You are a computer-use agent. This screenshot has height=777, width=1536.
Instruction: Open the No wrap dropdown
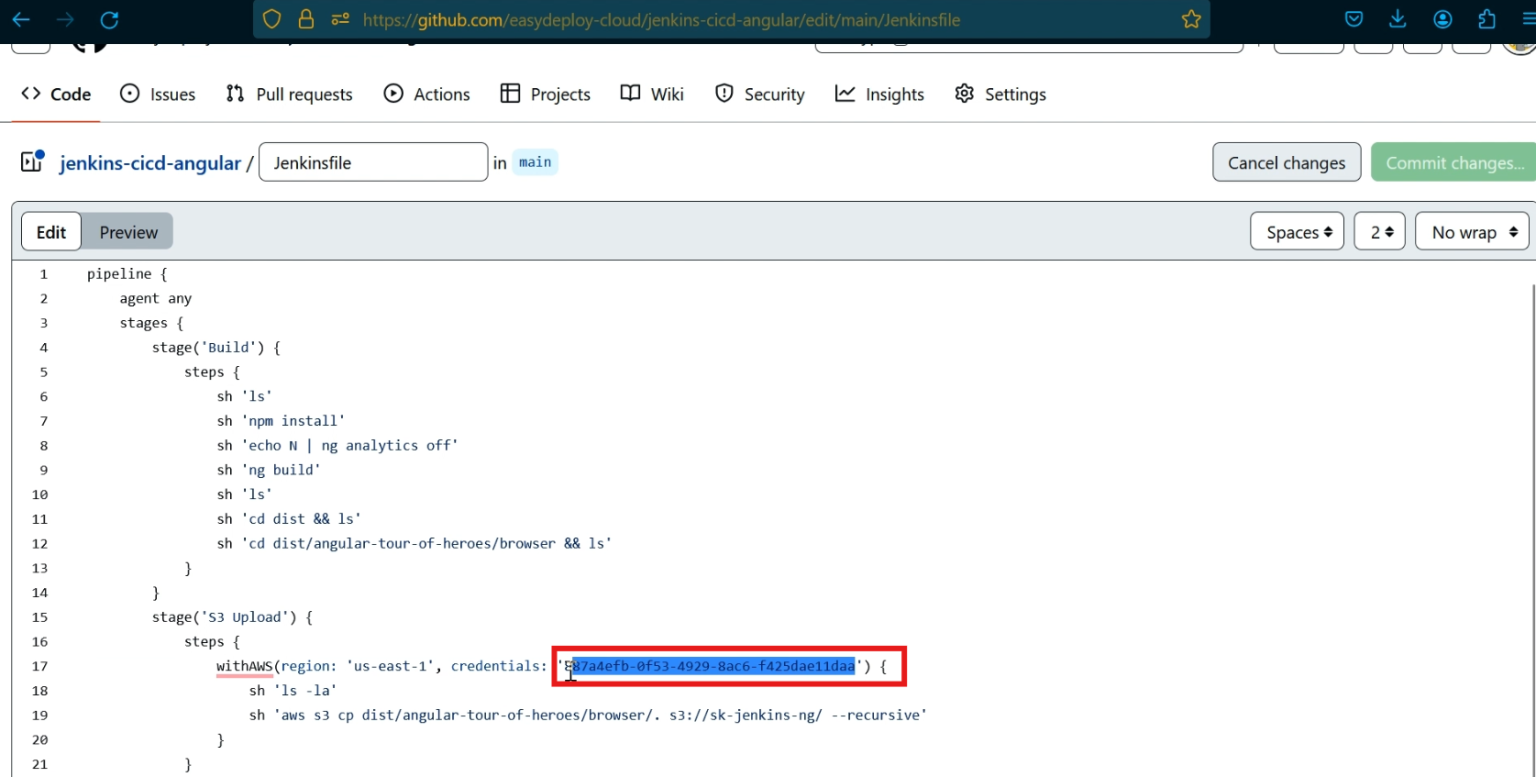1471,231
